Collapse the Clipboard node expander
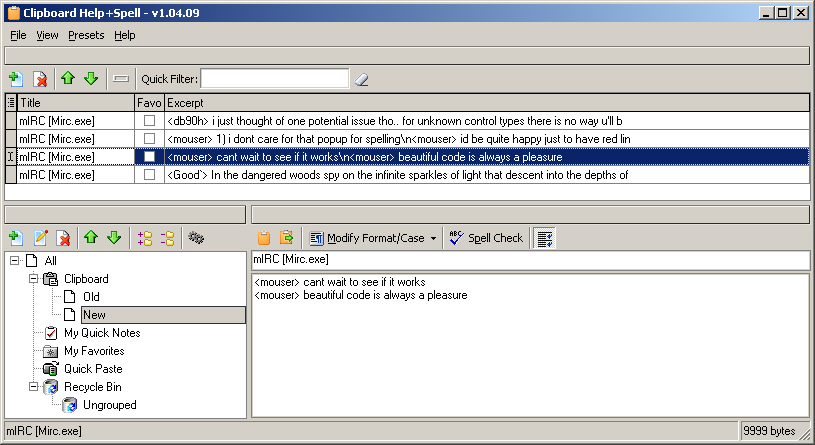 [33, 279]
